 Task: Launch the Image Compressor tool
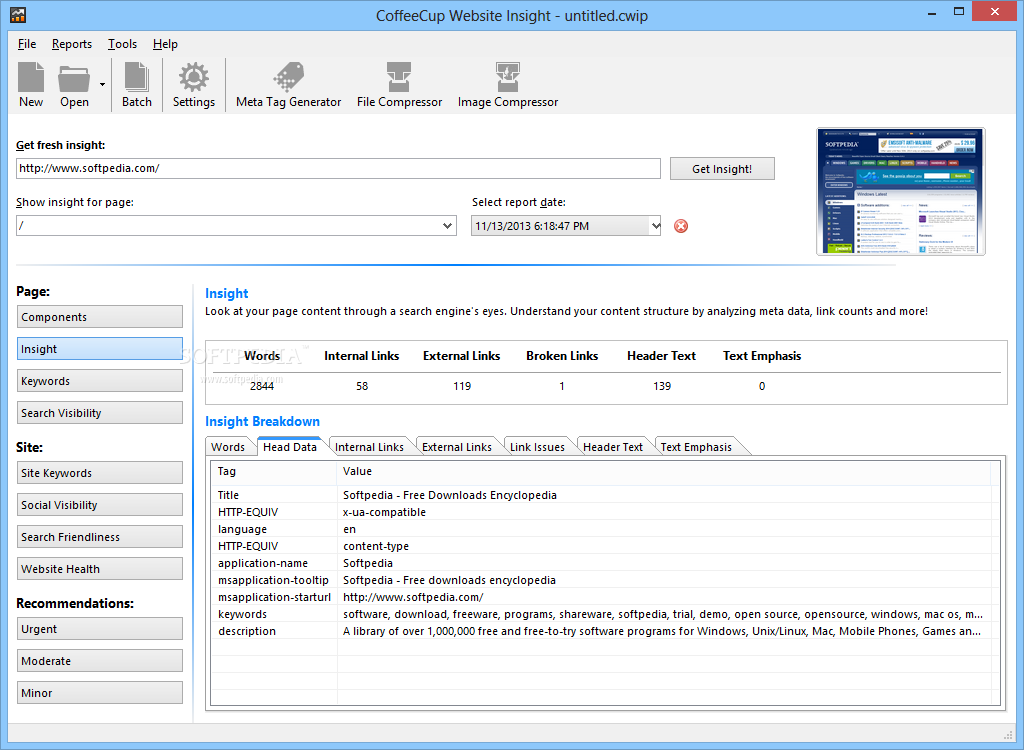click(x=507, y=84)
